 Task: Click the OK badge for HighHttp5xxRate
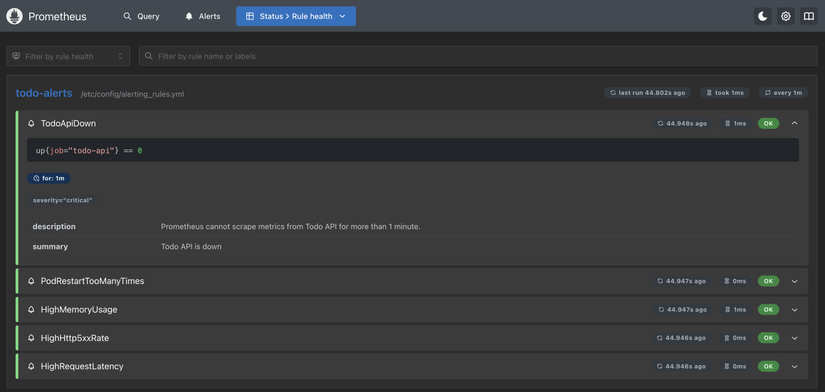[x=768, y=338]
